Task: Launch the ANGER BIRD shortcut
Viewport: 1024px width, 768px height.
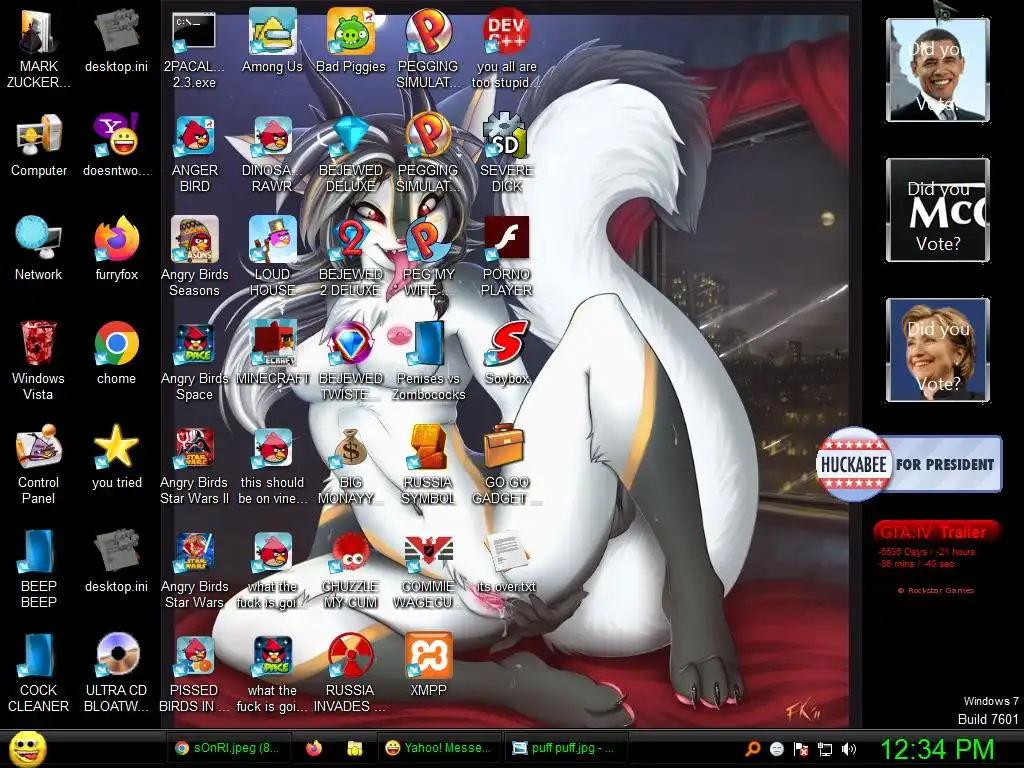Action: [195, 153]
